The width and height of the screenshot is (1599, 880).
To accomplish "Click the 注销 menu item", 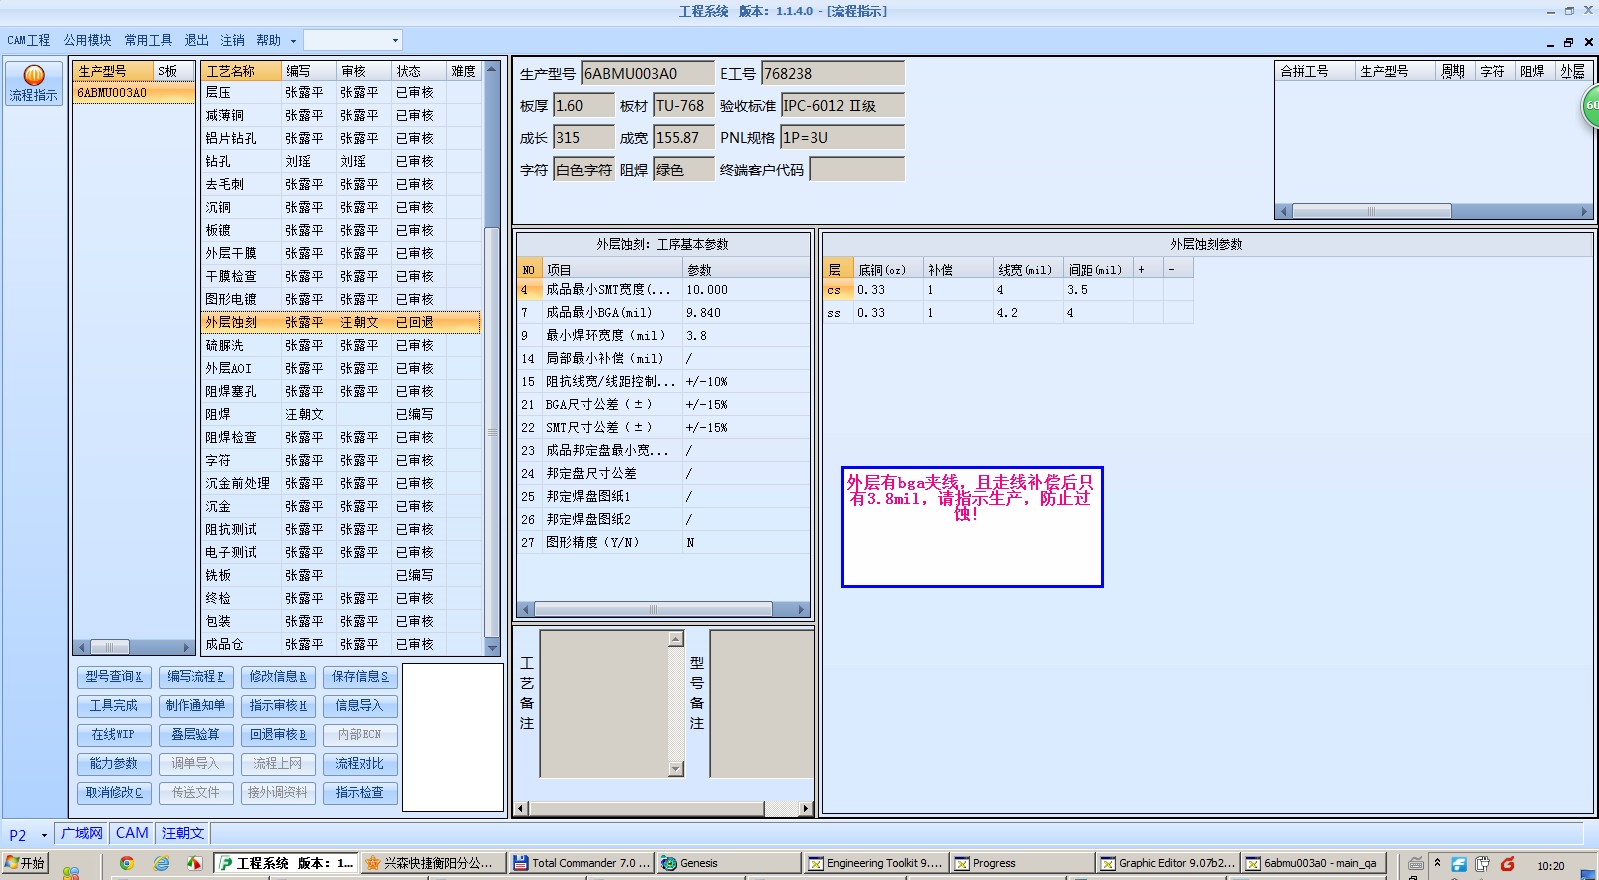I will [x=232, y=40].
